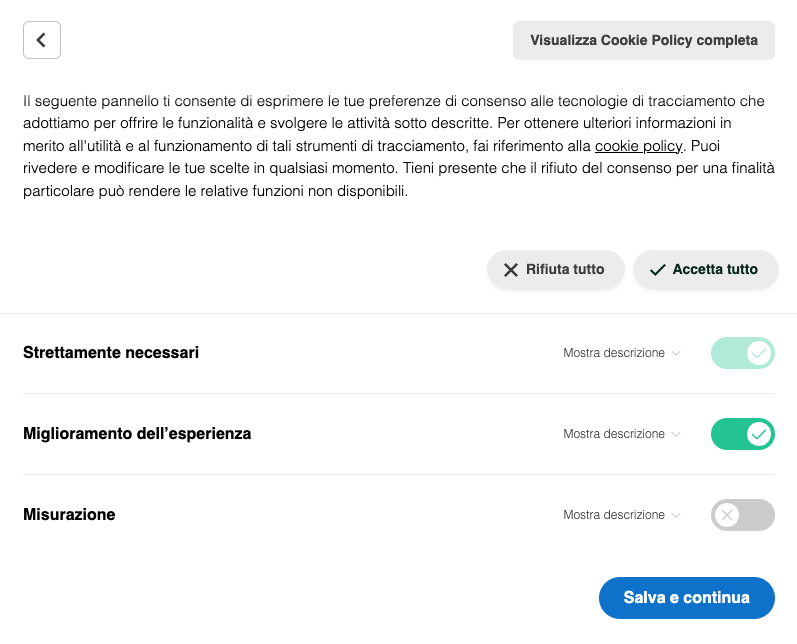Expand Mostra descrizione for Strettamente necessari
797x644 pixels.
[x=614, y=353]
